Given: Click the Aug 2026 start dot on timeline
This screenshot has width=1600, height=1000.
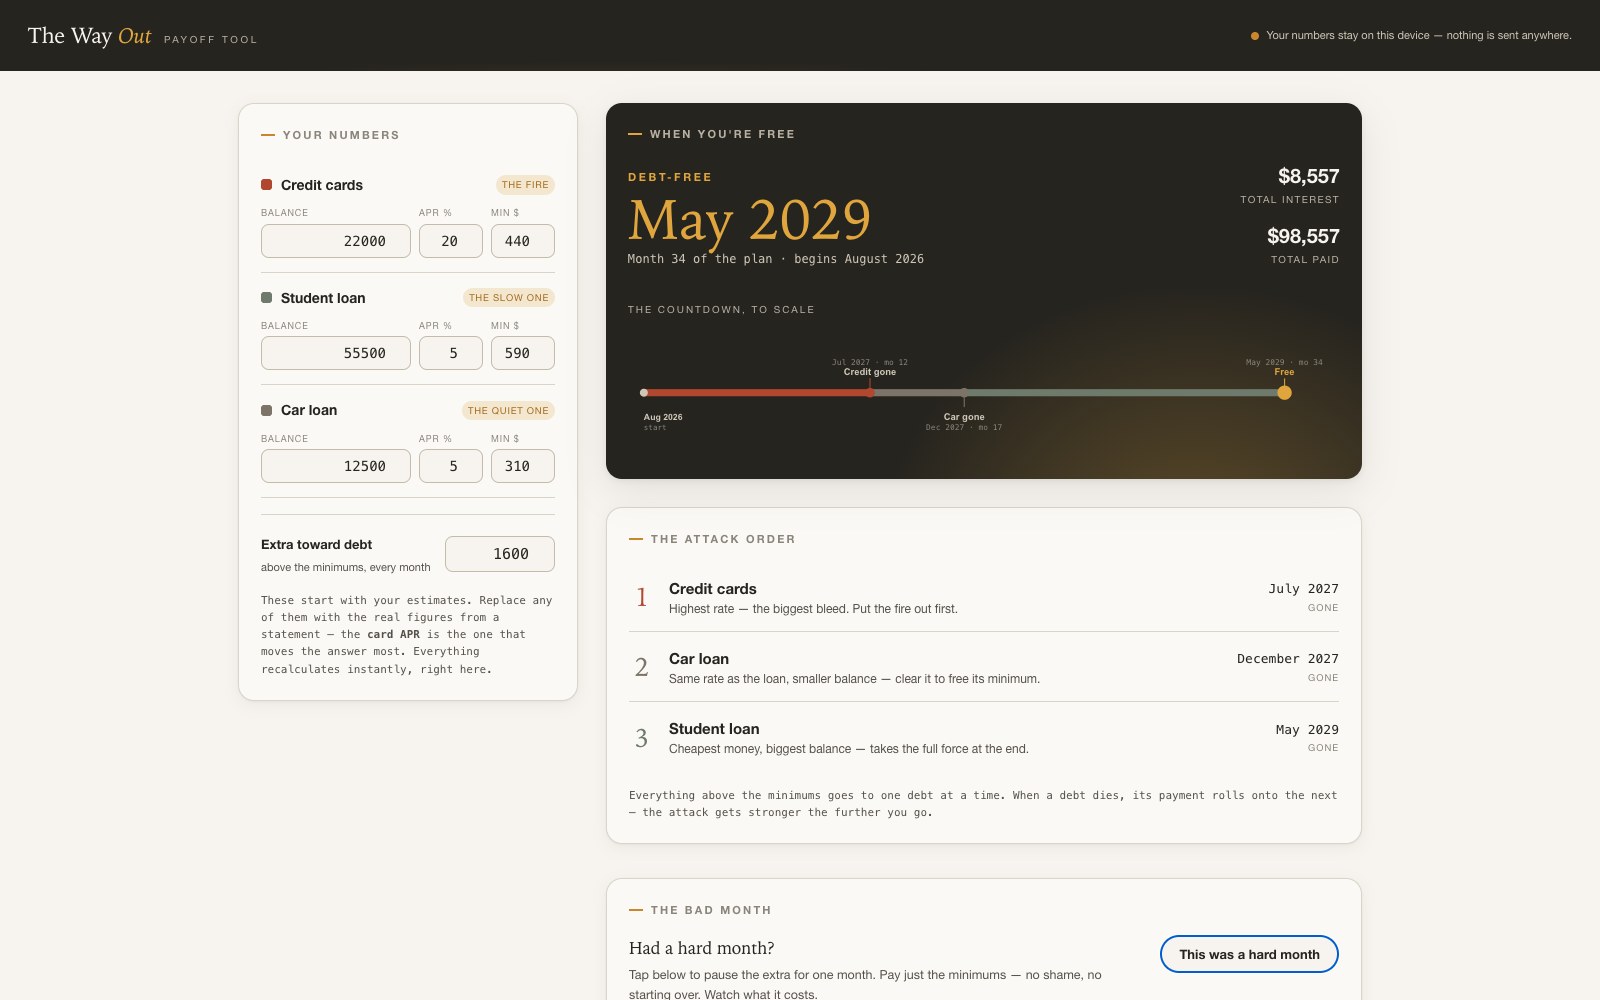Looking at the screenshot, I should tap(644, 393).
